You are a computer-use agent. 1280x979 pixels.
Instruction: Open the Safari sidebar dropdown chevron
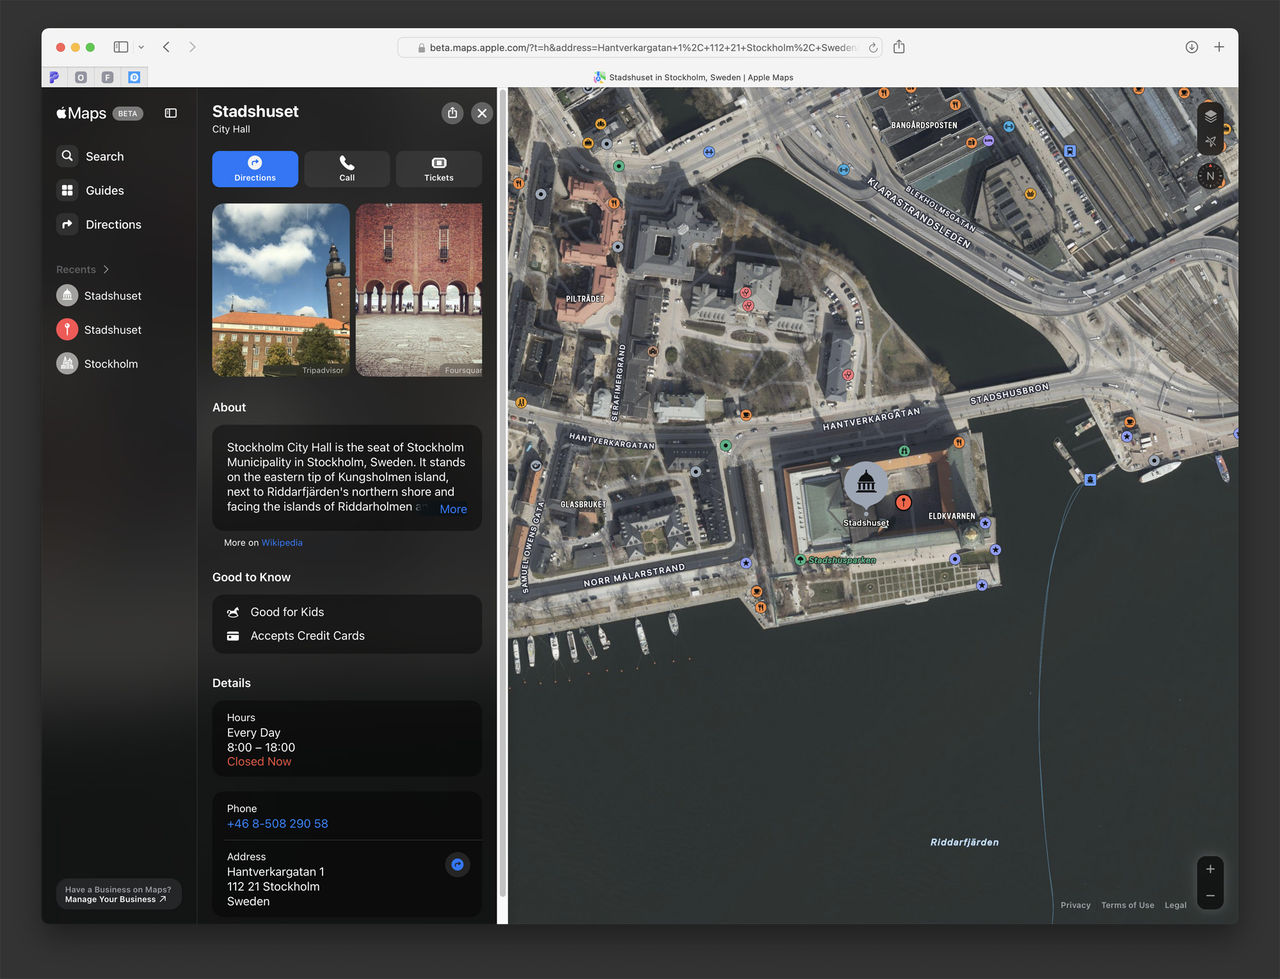pos(140,47)
